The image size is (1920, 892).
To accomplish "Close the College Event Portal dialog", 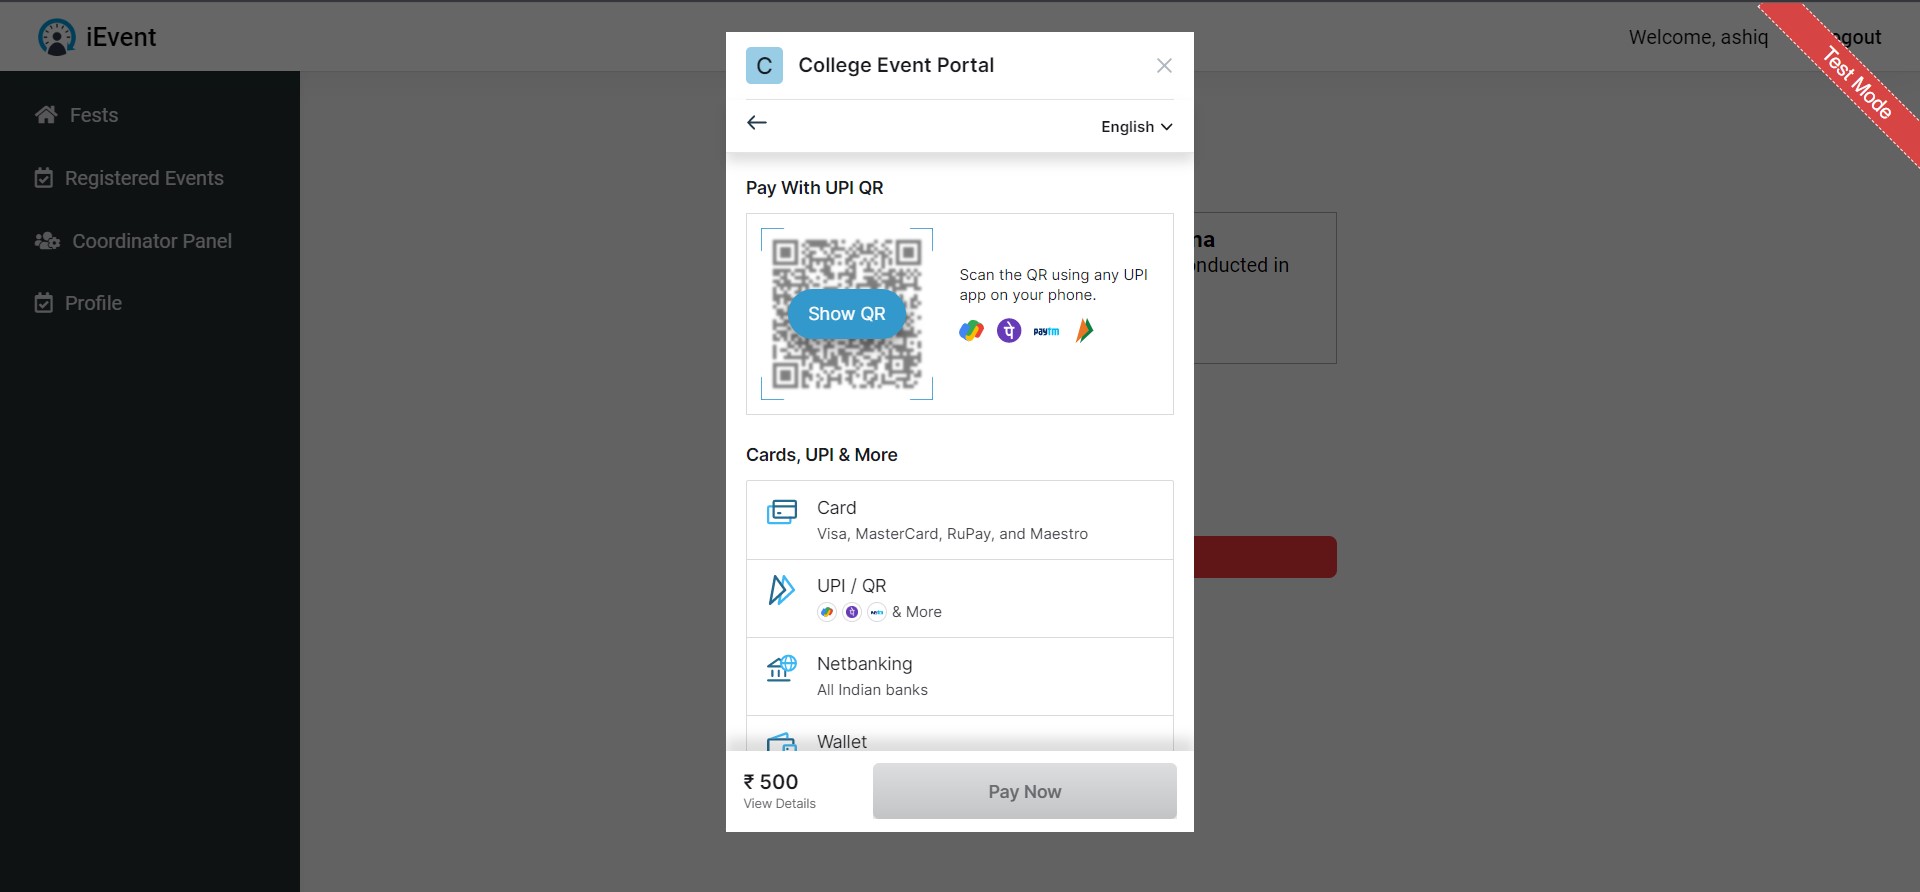I will tap(1164, 66).
